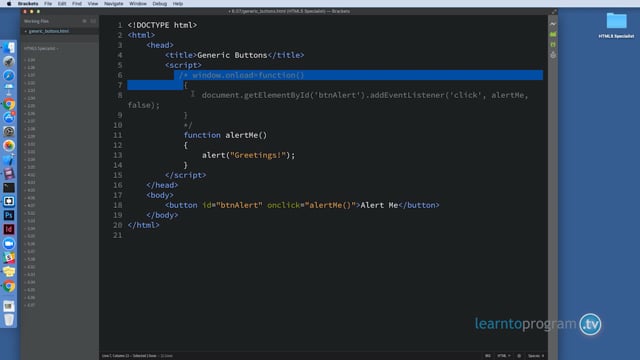Click inside the Greetings! string on line 13
This screenshot has width=640, height=360.
click(258, 155)
